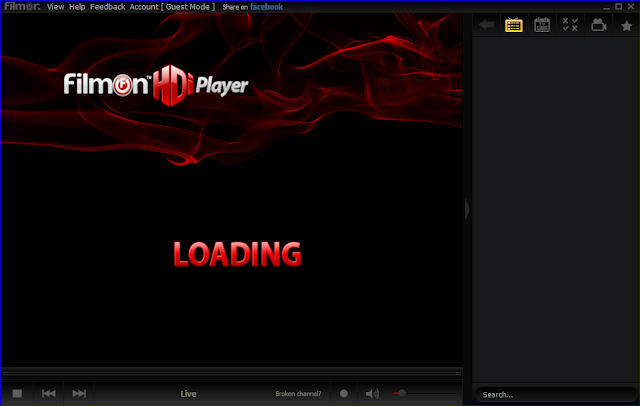Open the TV channels list icon

point(513,25)
